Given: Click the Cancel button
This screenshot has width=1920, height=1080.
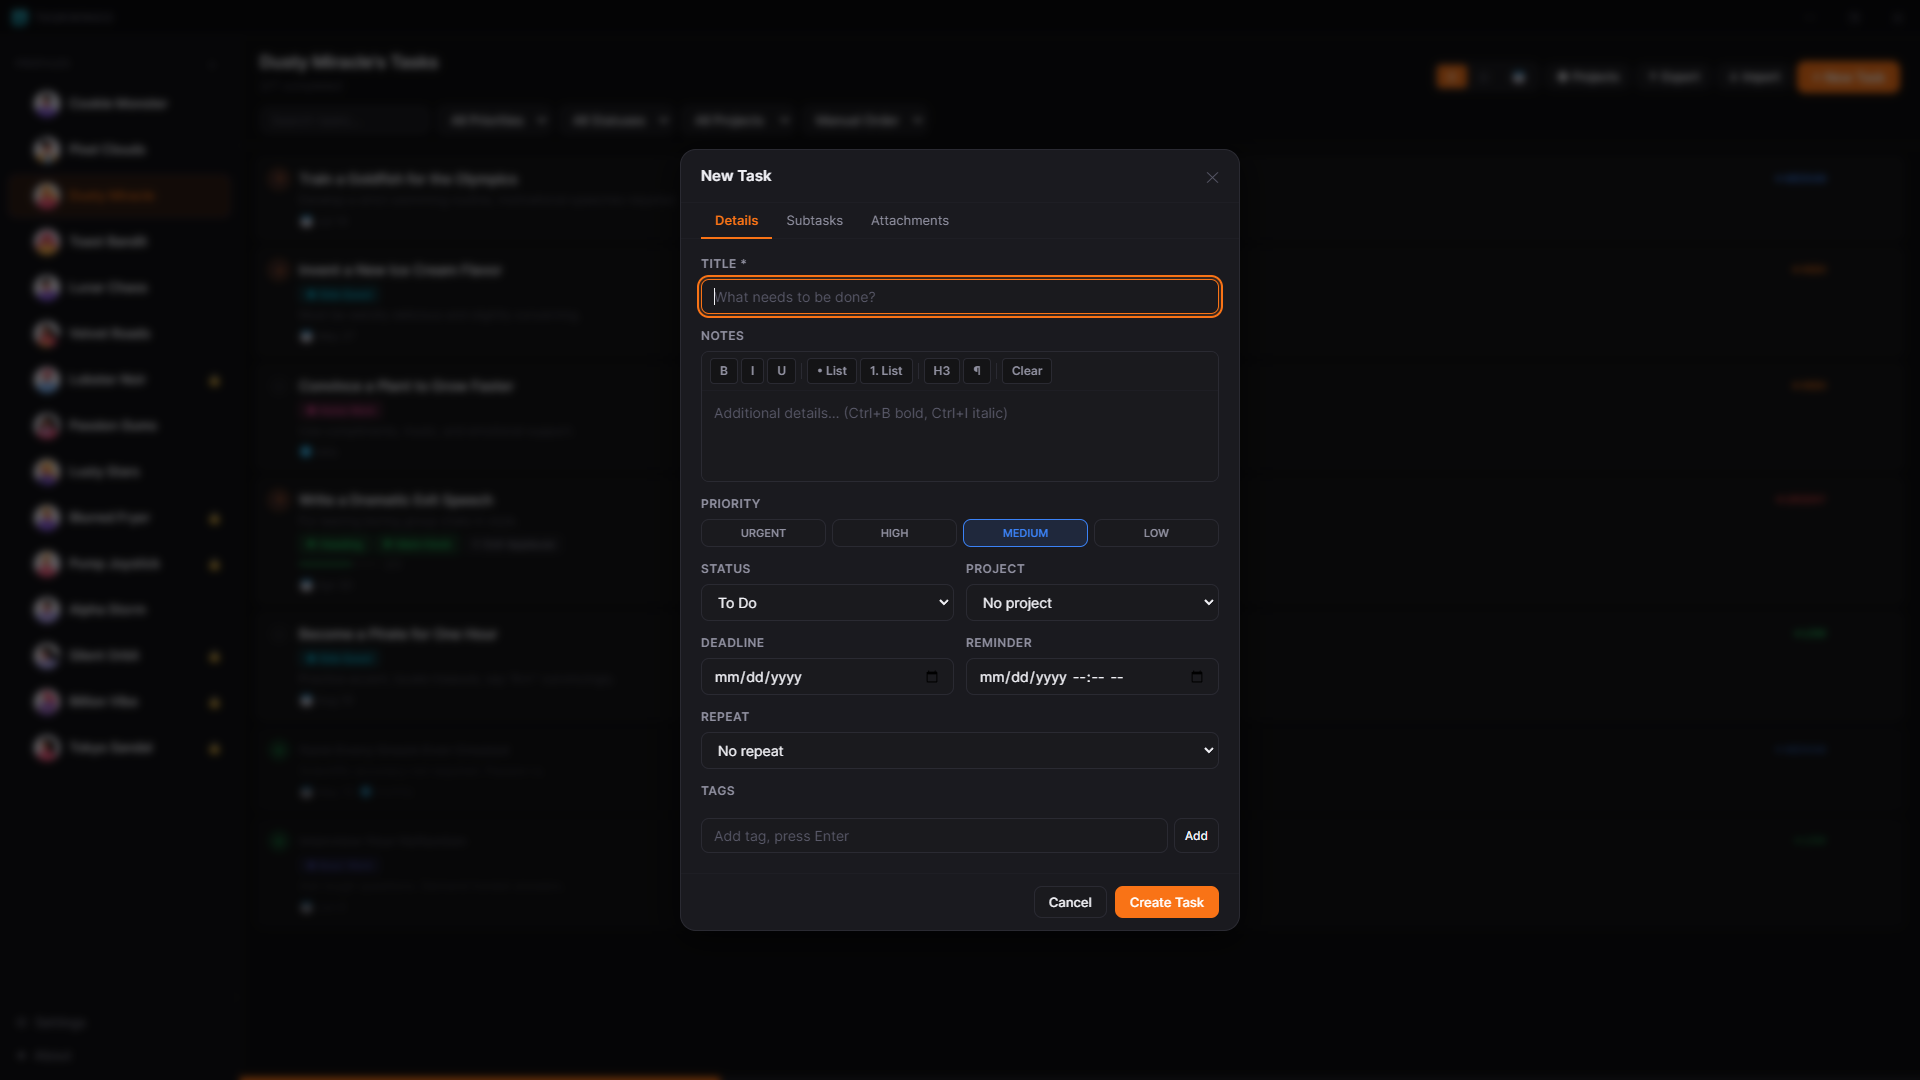Looking at the screenshot, I should point(1070,902).
